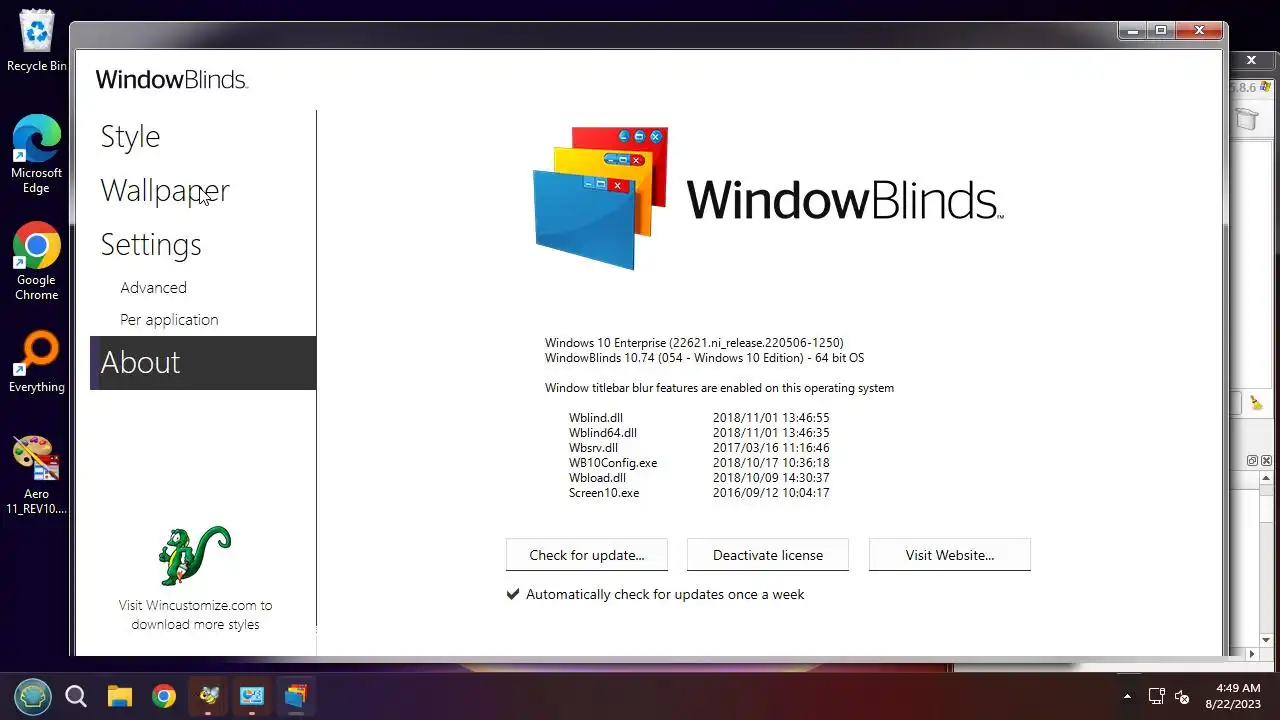Screen dimensions: 1280x720
Task: Open the Everything search desktop shortcut
Action: [36, 362]
